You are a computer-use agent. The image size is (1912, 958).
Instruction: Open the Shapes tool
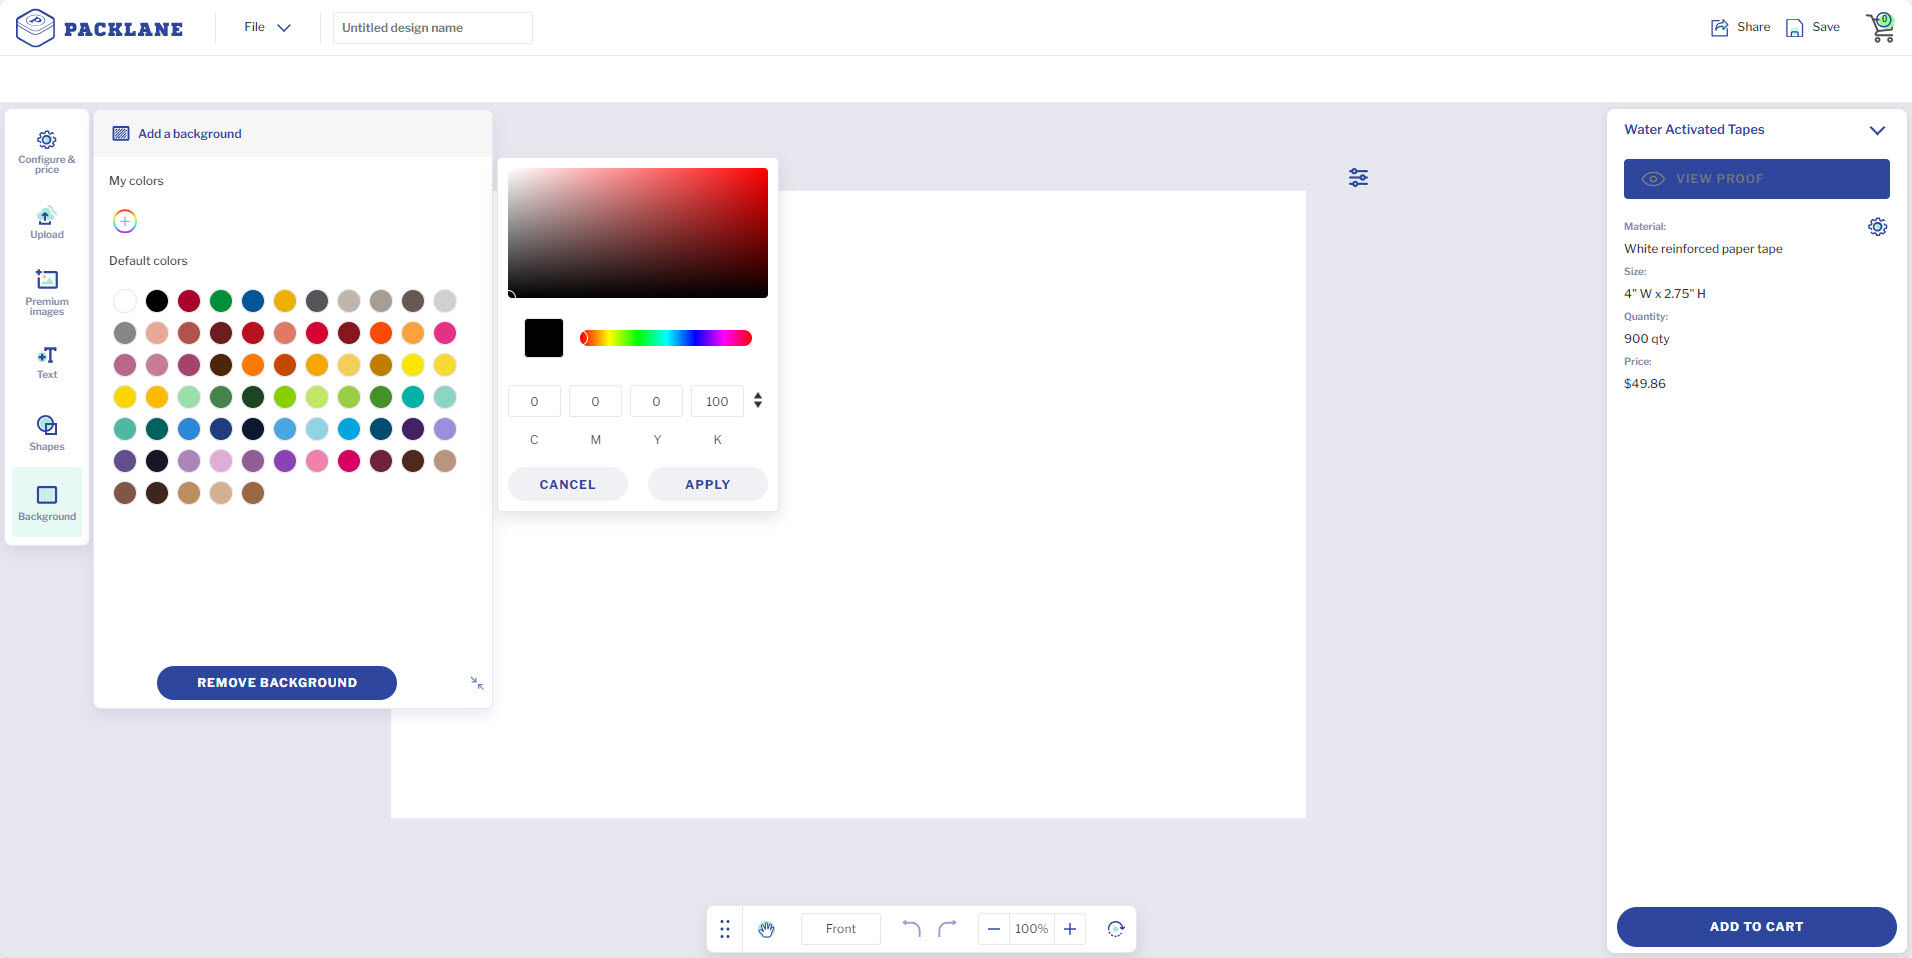[x=46, y=433]
